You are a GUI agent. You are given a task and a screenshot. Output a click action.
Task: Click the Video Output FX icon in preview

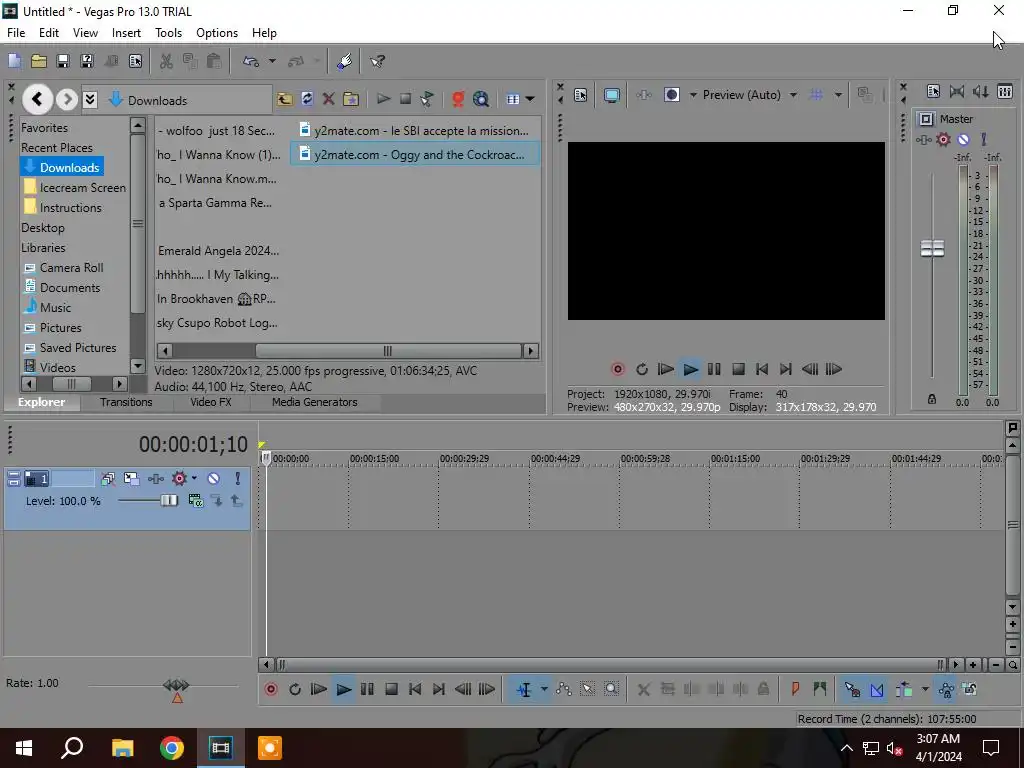644,95
